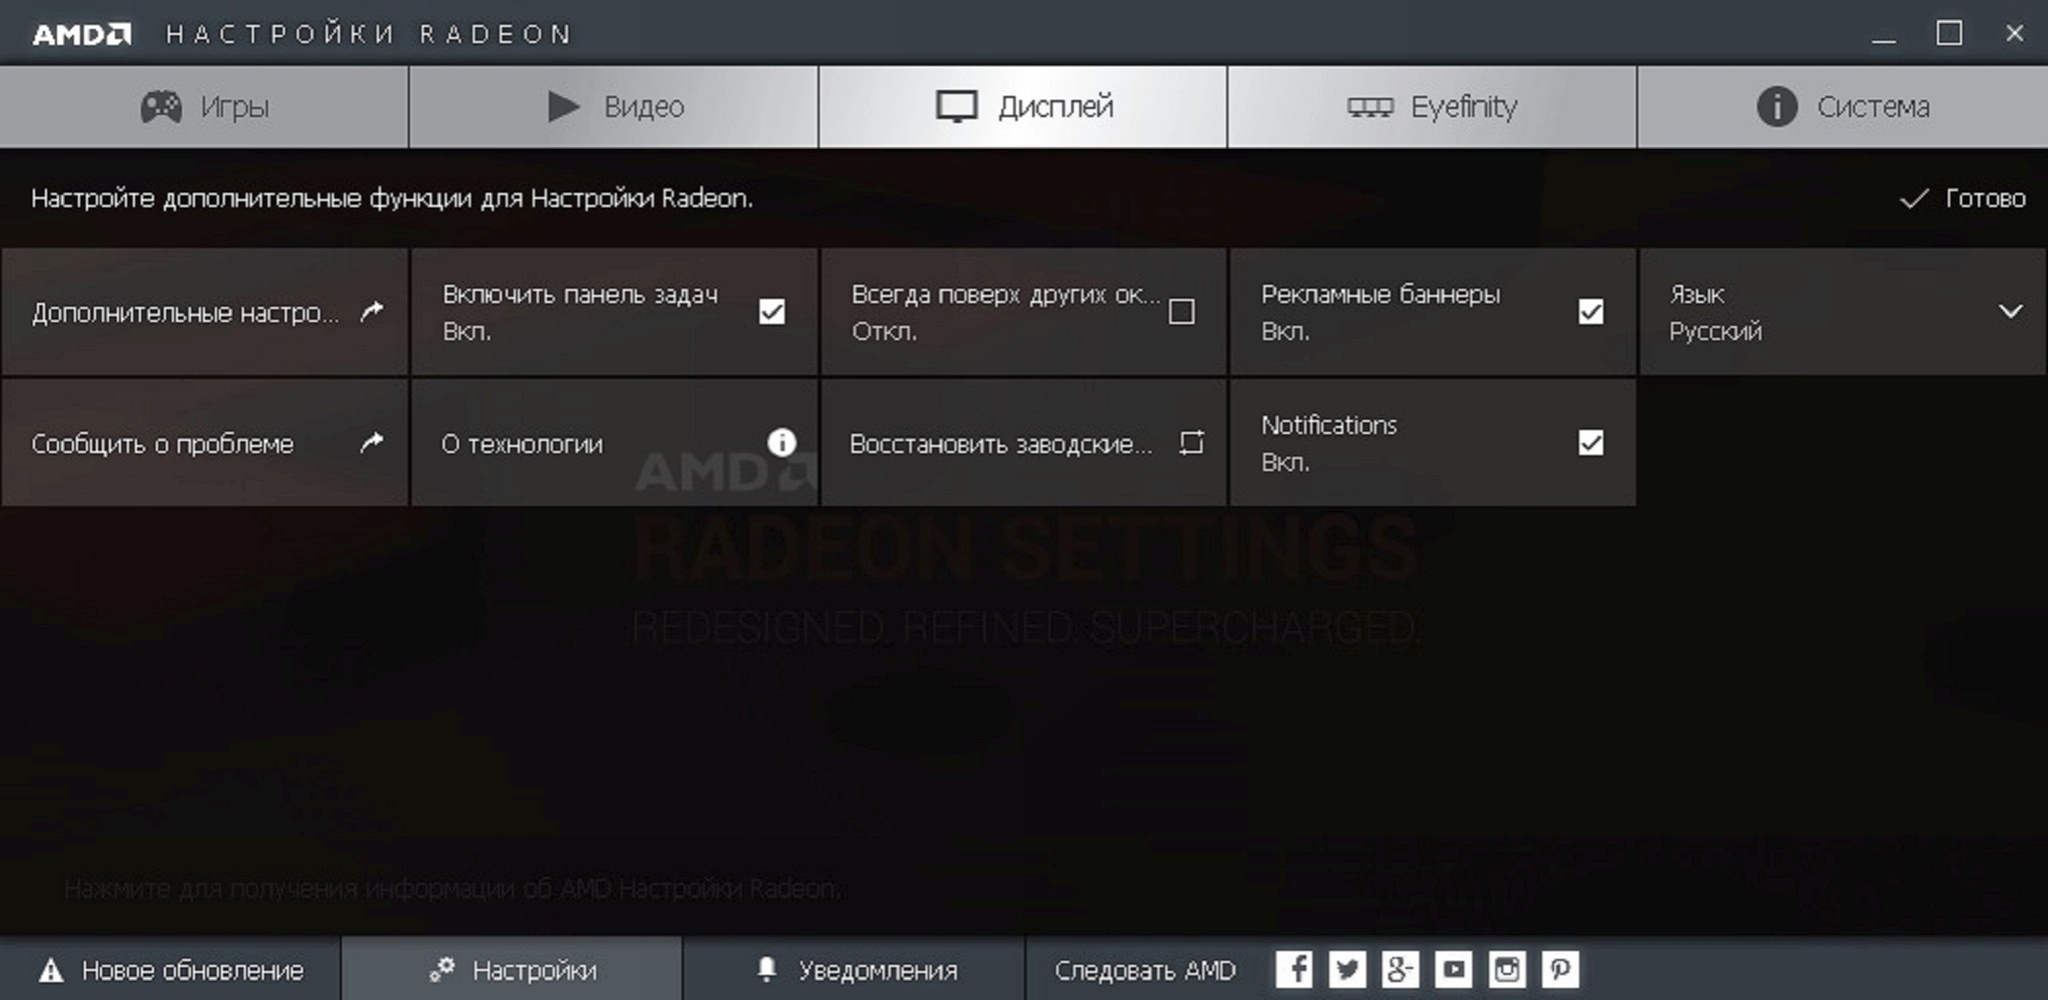This screenshot has height=1000, width=2048.
Task: Open Уведомления in the bottom bar
Action: (855, 970)
